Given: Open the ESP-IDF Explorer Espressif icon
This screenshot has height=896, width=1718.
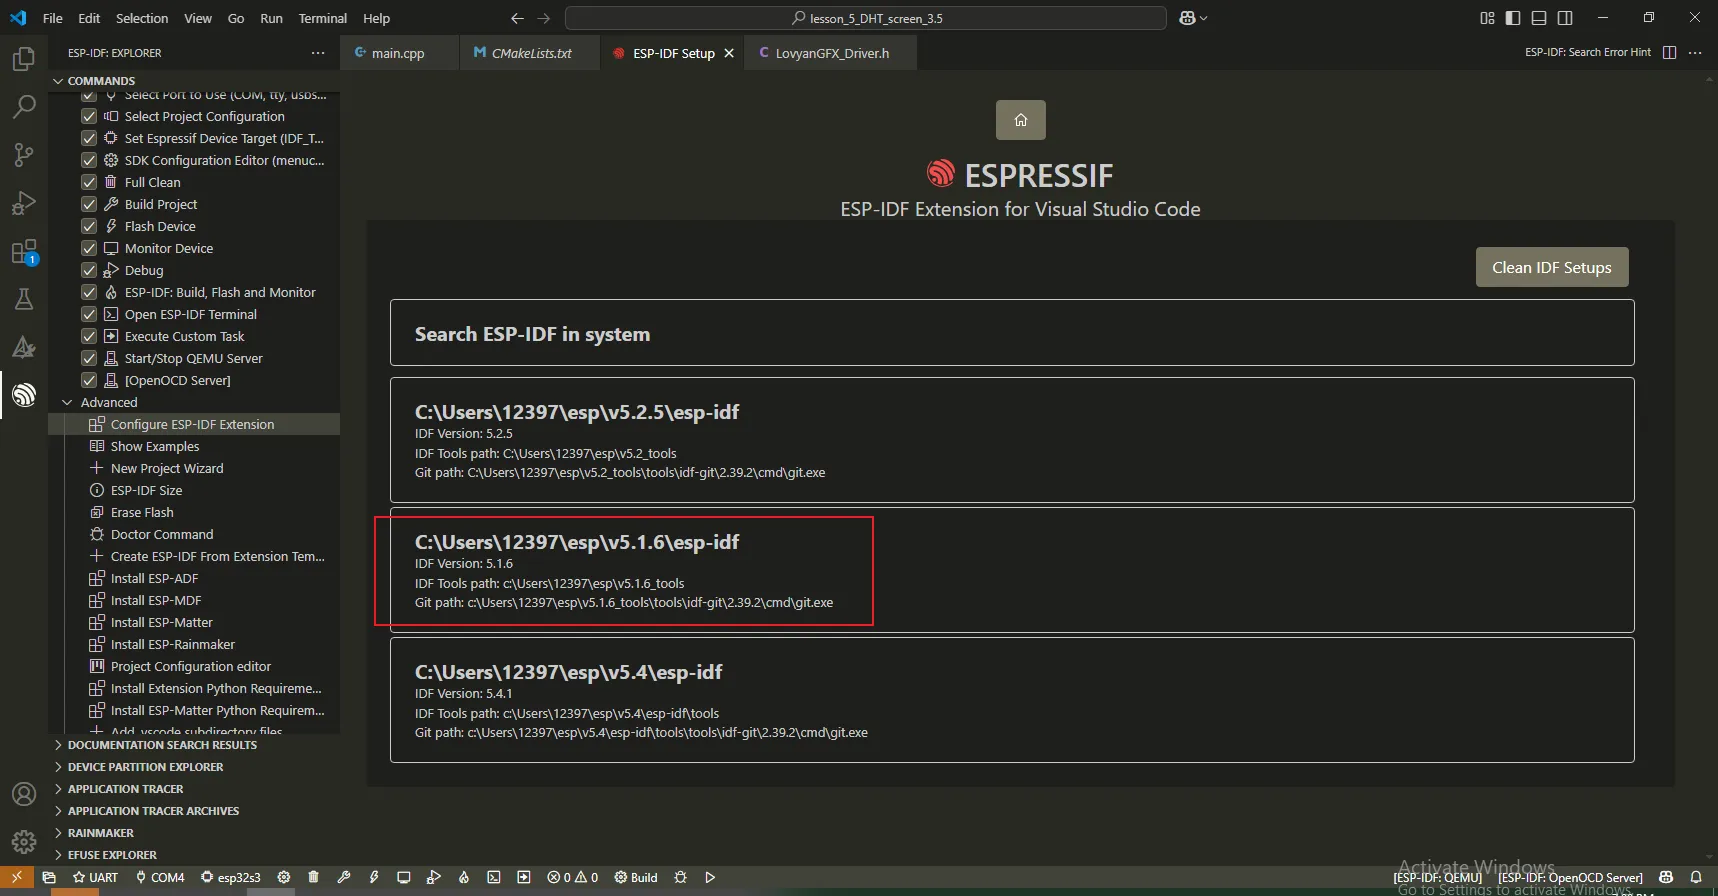Looking at the screenshot, I should coord(24,395).
